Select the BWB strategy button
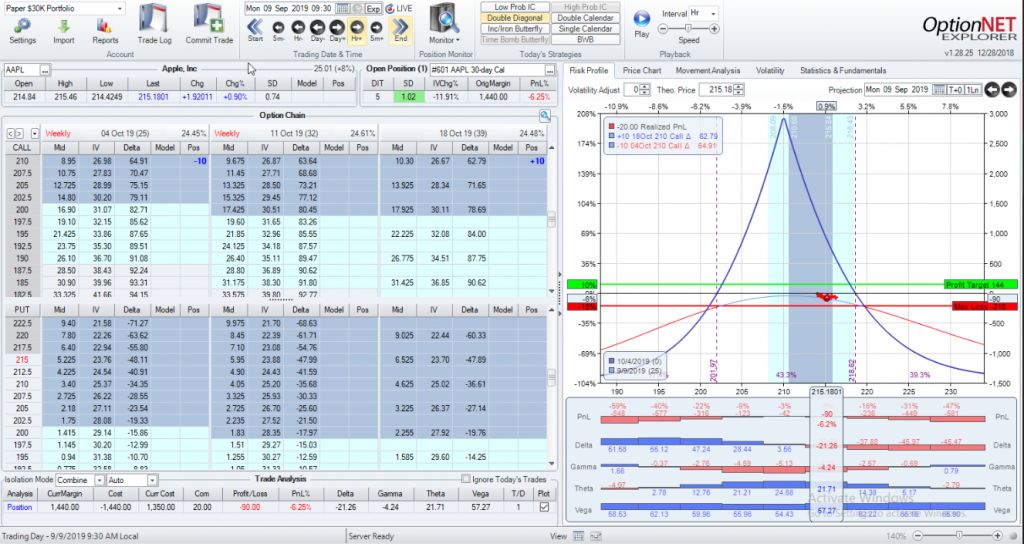Image resolution: width=1024 pixels, height=544 pixels. (x=585, y=39)
